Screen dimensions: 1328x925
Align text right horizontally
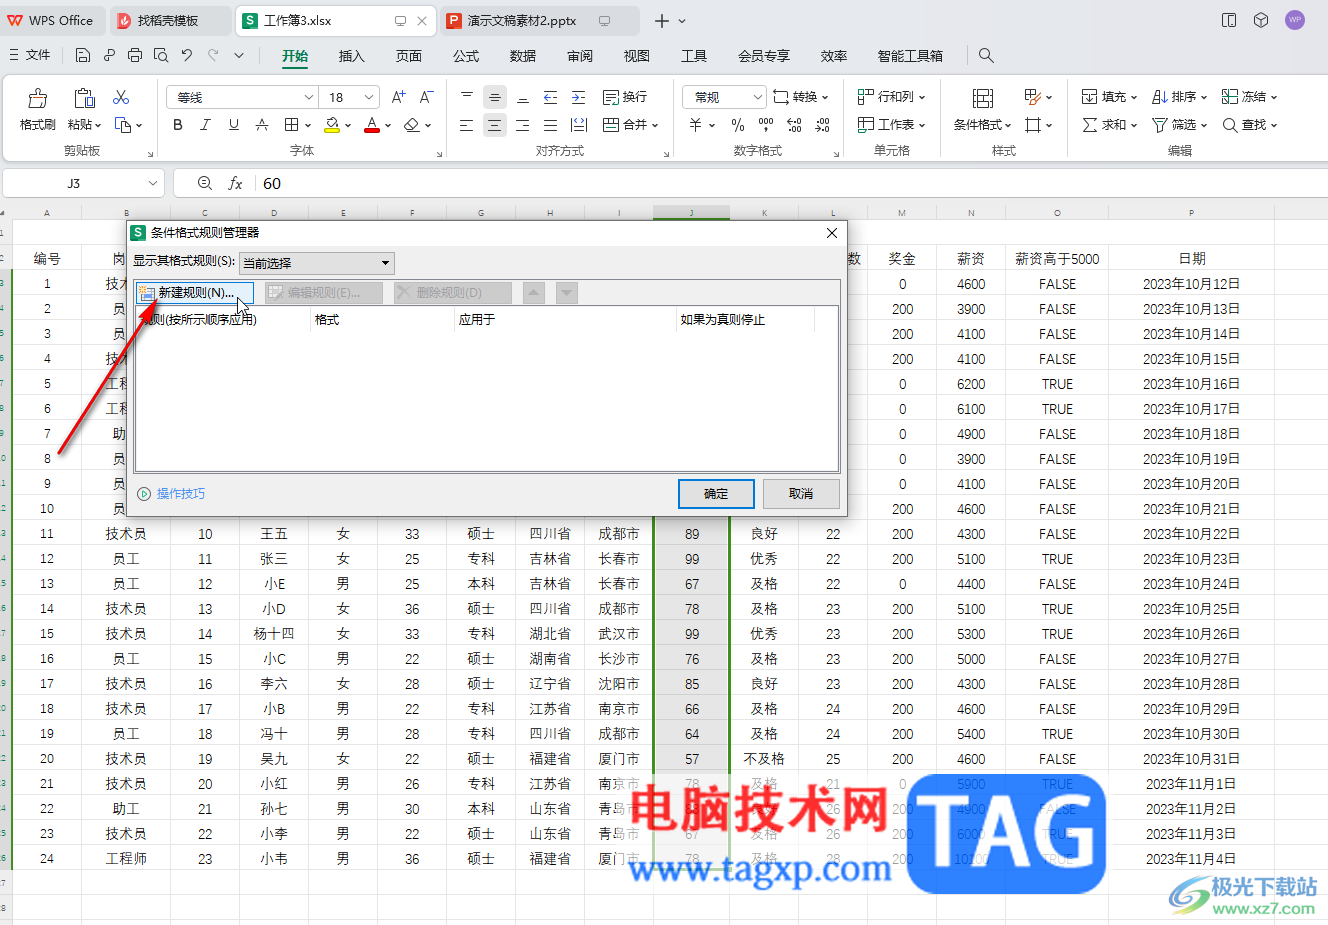(523, 125)
